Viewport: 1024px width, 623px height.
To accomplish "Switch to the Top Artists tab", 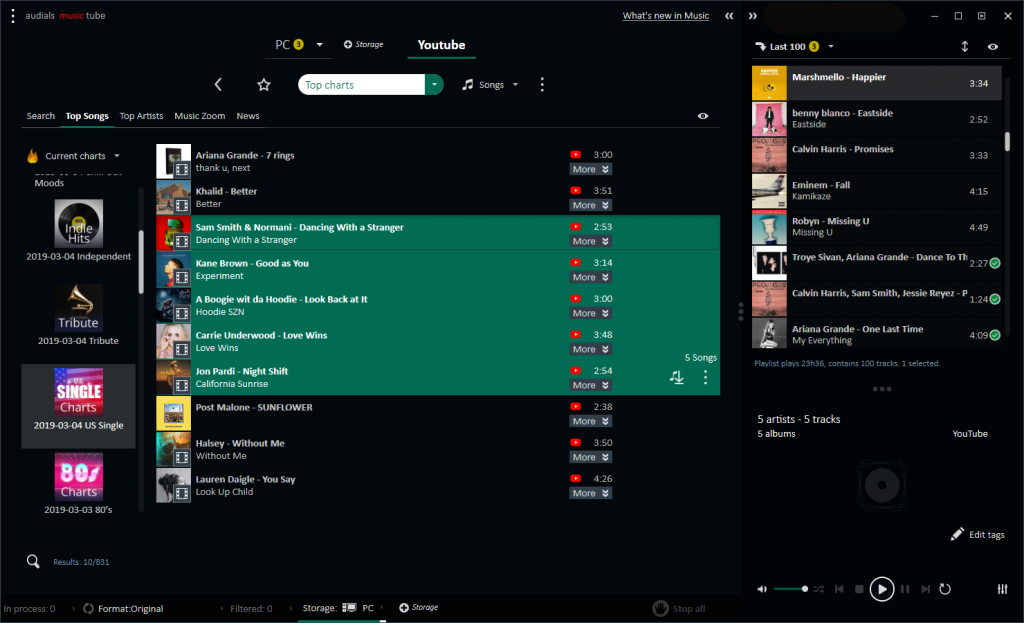I will coord(141,116).
